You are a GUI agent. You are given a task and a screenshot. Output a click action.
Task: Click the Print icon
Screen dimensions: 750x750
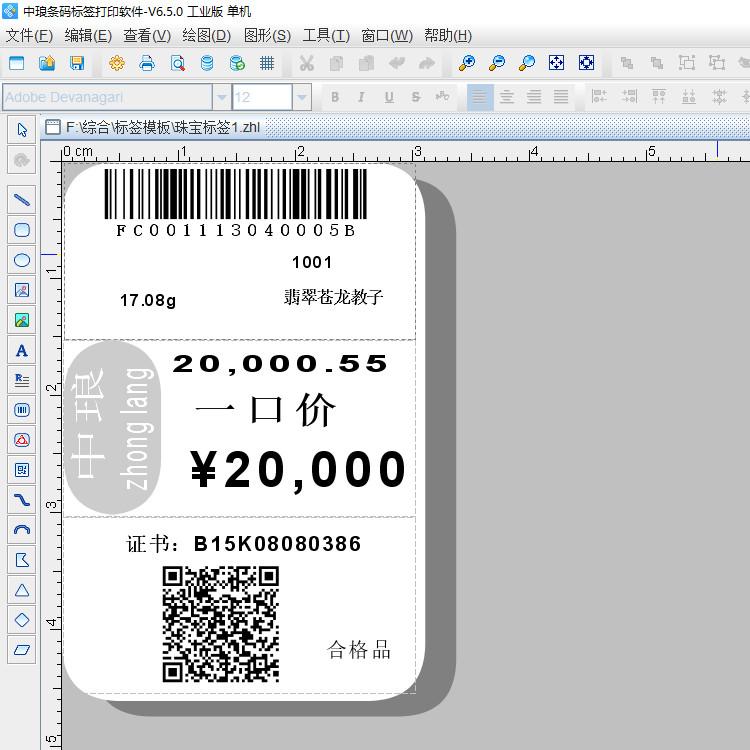pyautogui.click(x=147, y=63)
